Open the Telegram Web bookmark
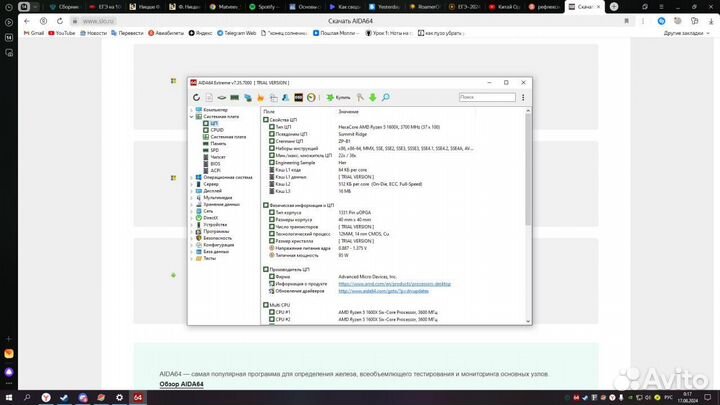720x405 pixels. (236, 33)
